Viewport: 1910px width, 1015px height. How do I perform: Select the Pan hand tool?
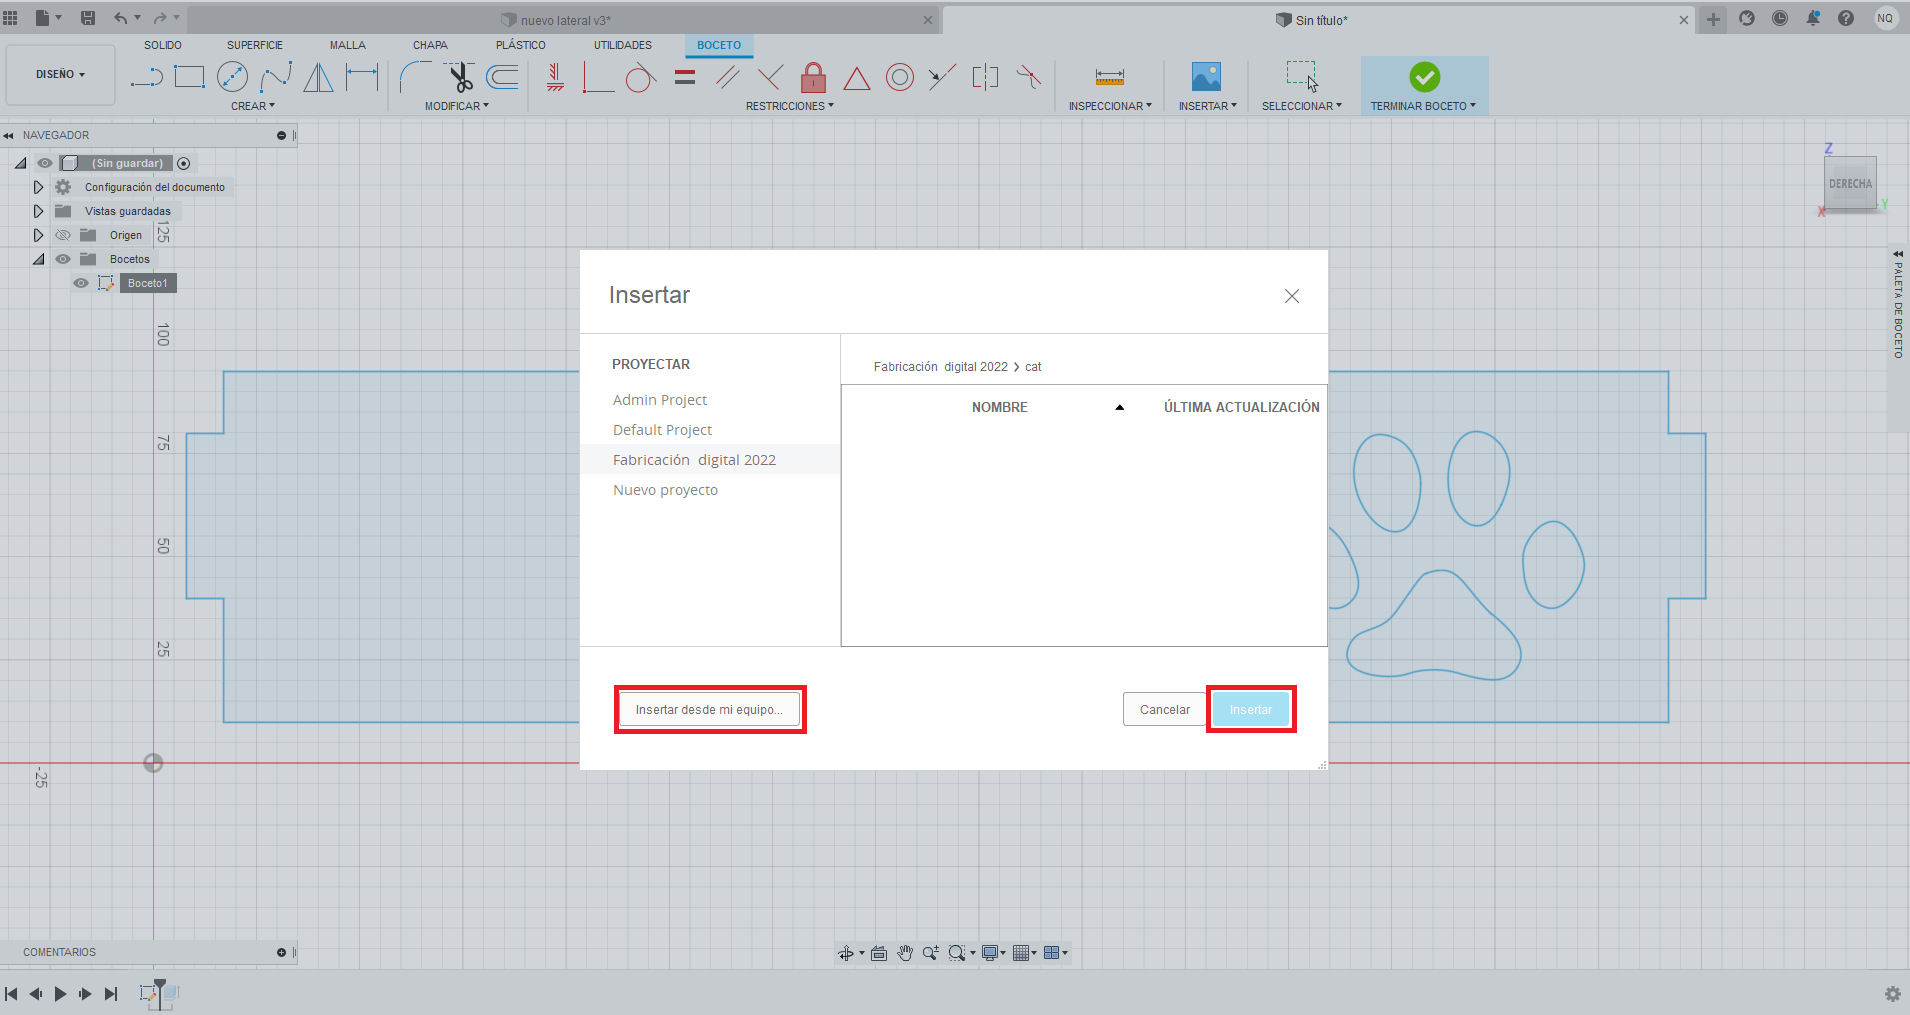point(905,953)
